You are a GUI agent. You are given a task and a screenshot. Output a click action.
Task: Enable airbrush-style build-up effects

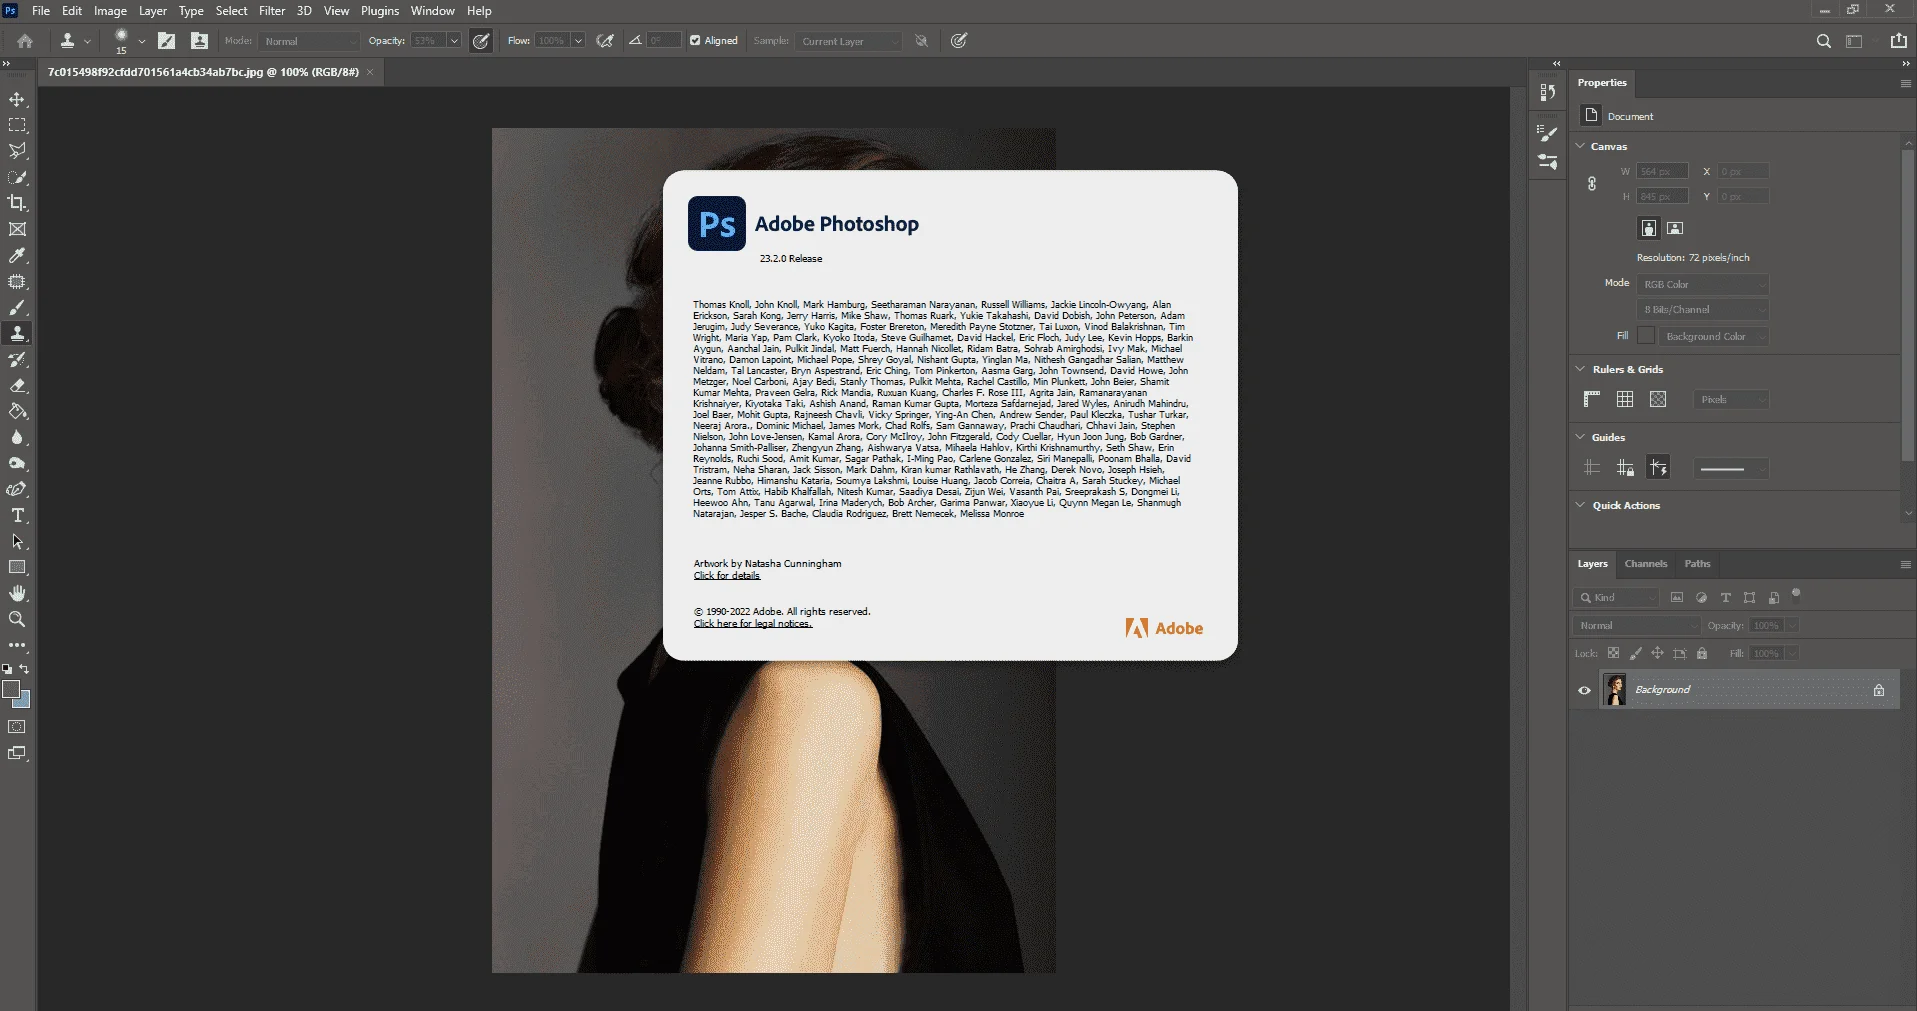(605, 41)
